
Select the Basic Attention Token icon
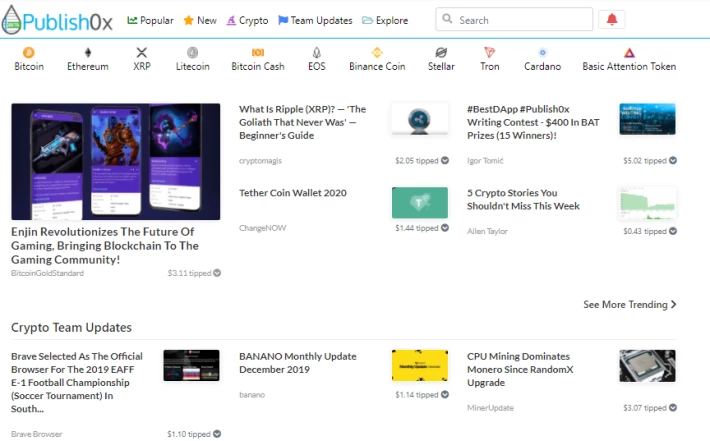[x=629, y=53]
